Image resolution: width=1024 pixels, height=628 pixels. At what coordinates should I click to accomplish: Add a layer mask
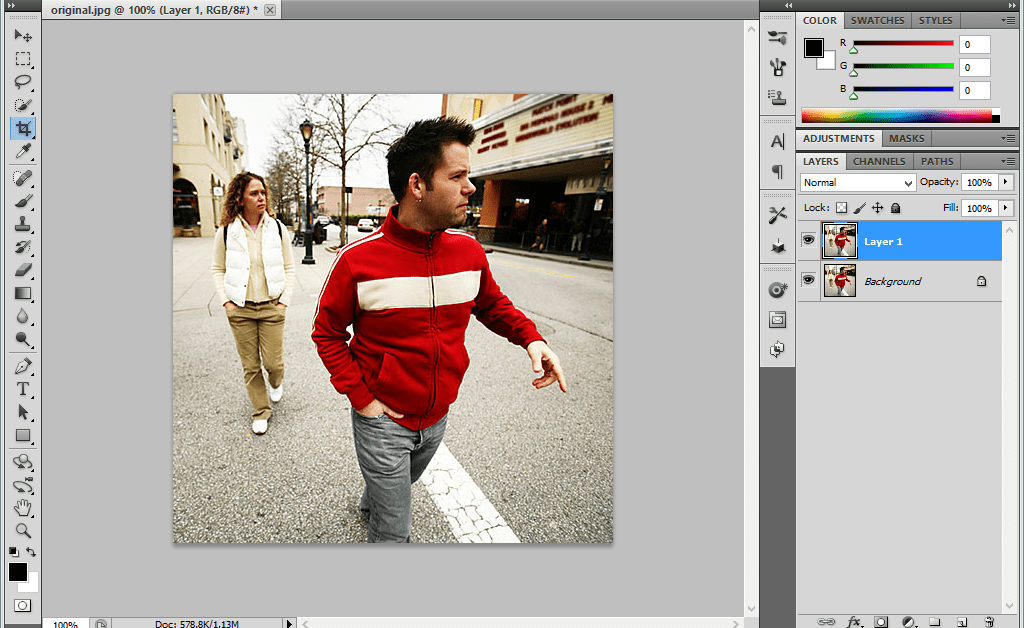(x=881, y=621)
